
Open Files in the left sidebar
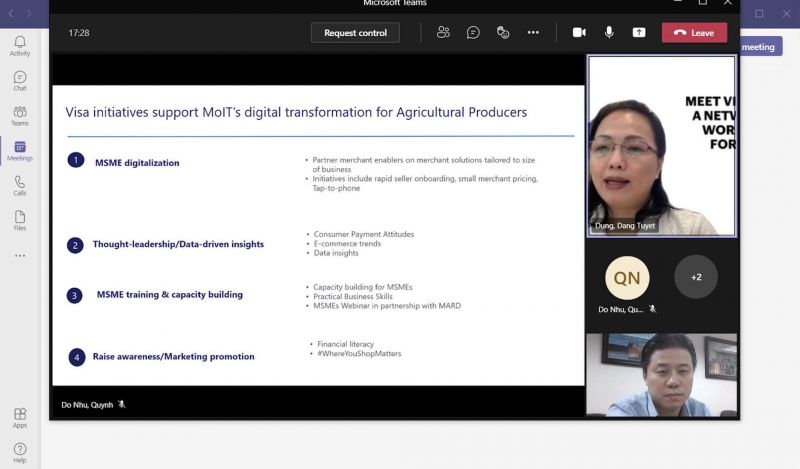coord(20,221)
